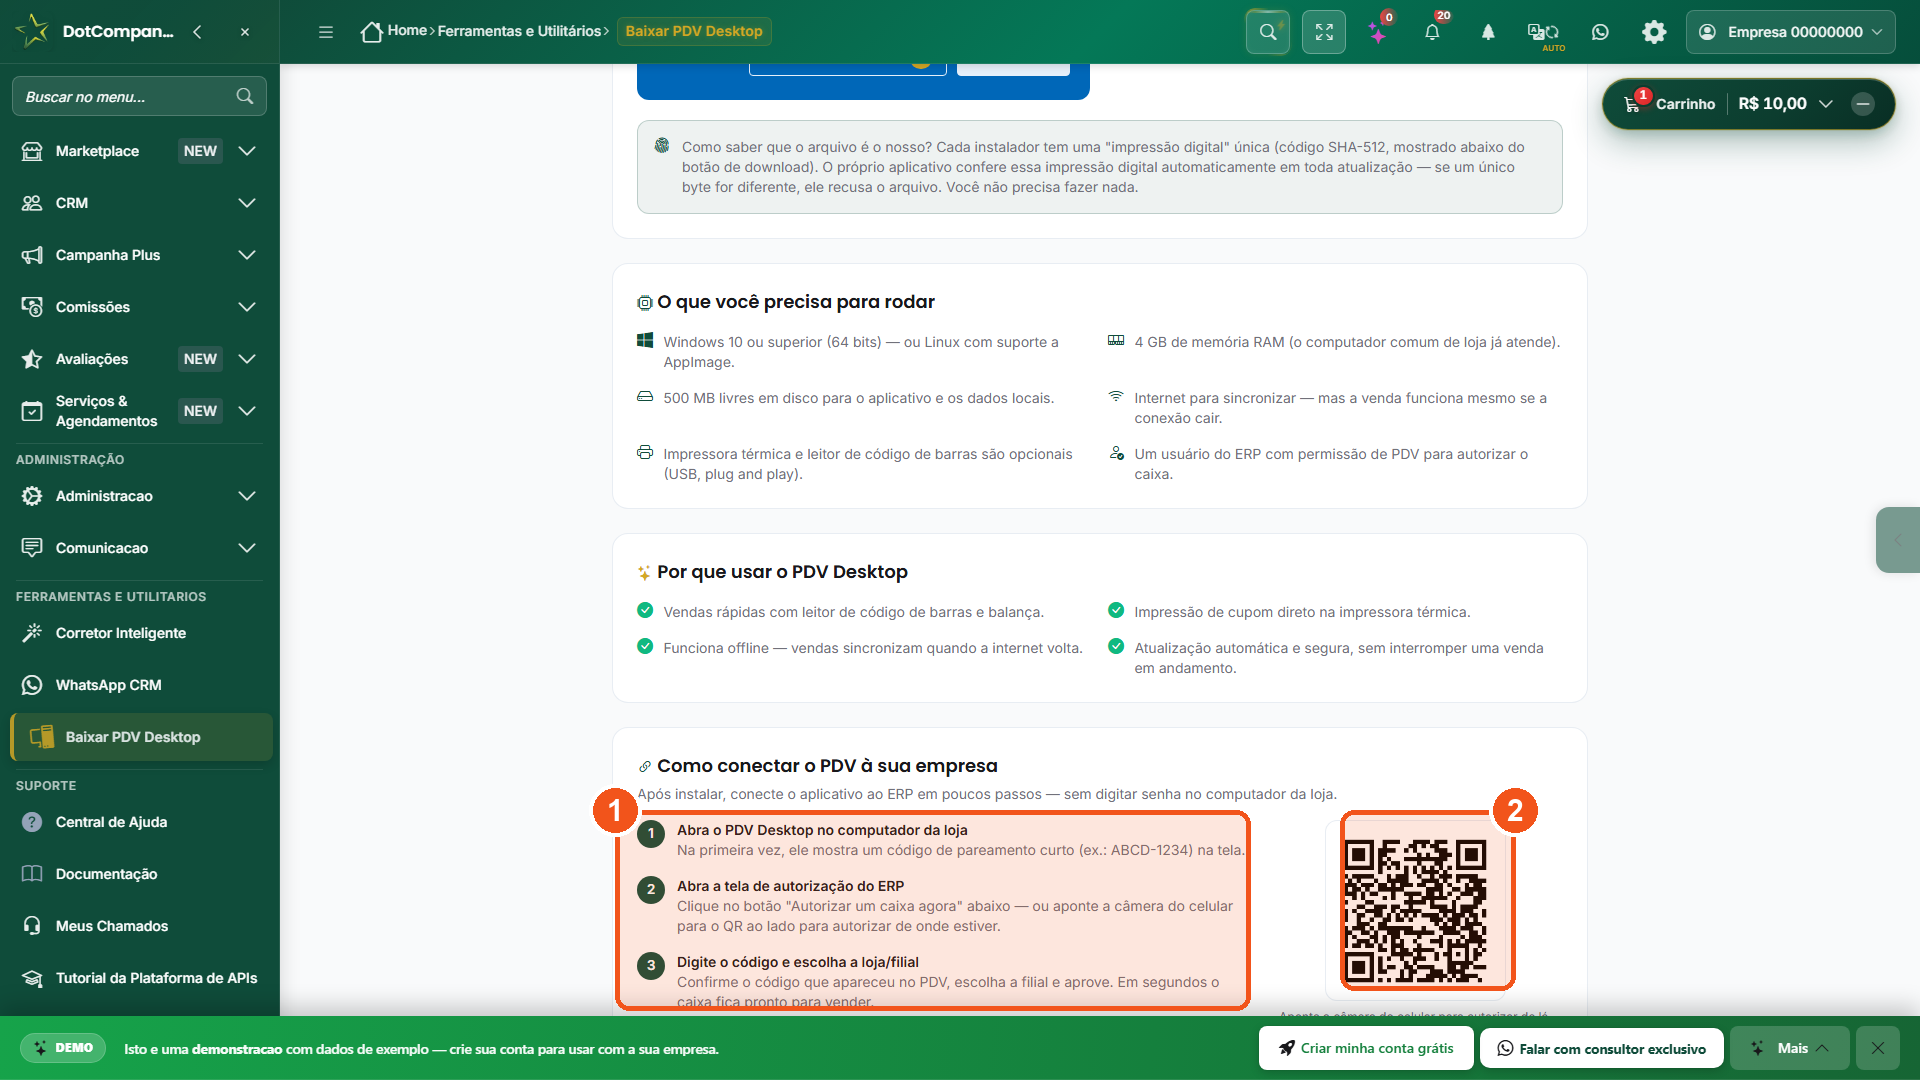The image size is (1920, 1080).
Task: Click the Home breadcrumb text
Action: pyautogui.click(x=407, y=31)
